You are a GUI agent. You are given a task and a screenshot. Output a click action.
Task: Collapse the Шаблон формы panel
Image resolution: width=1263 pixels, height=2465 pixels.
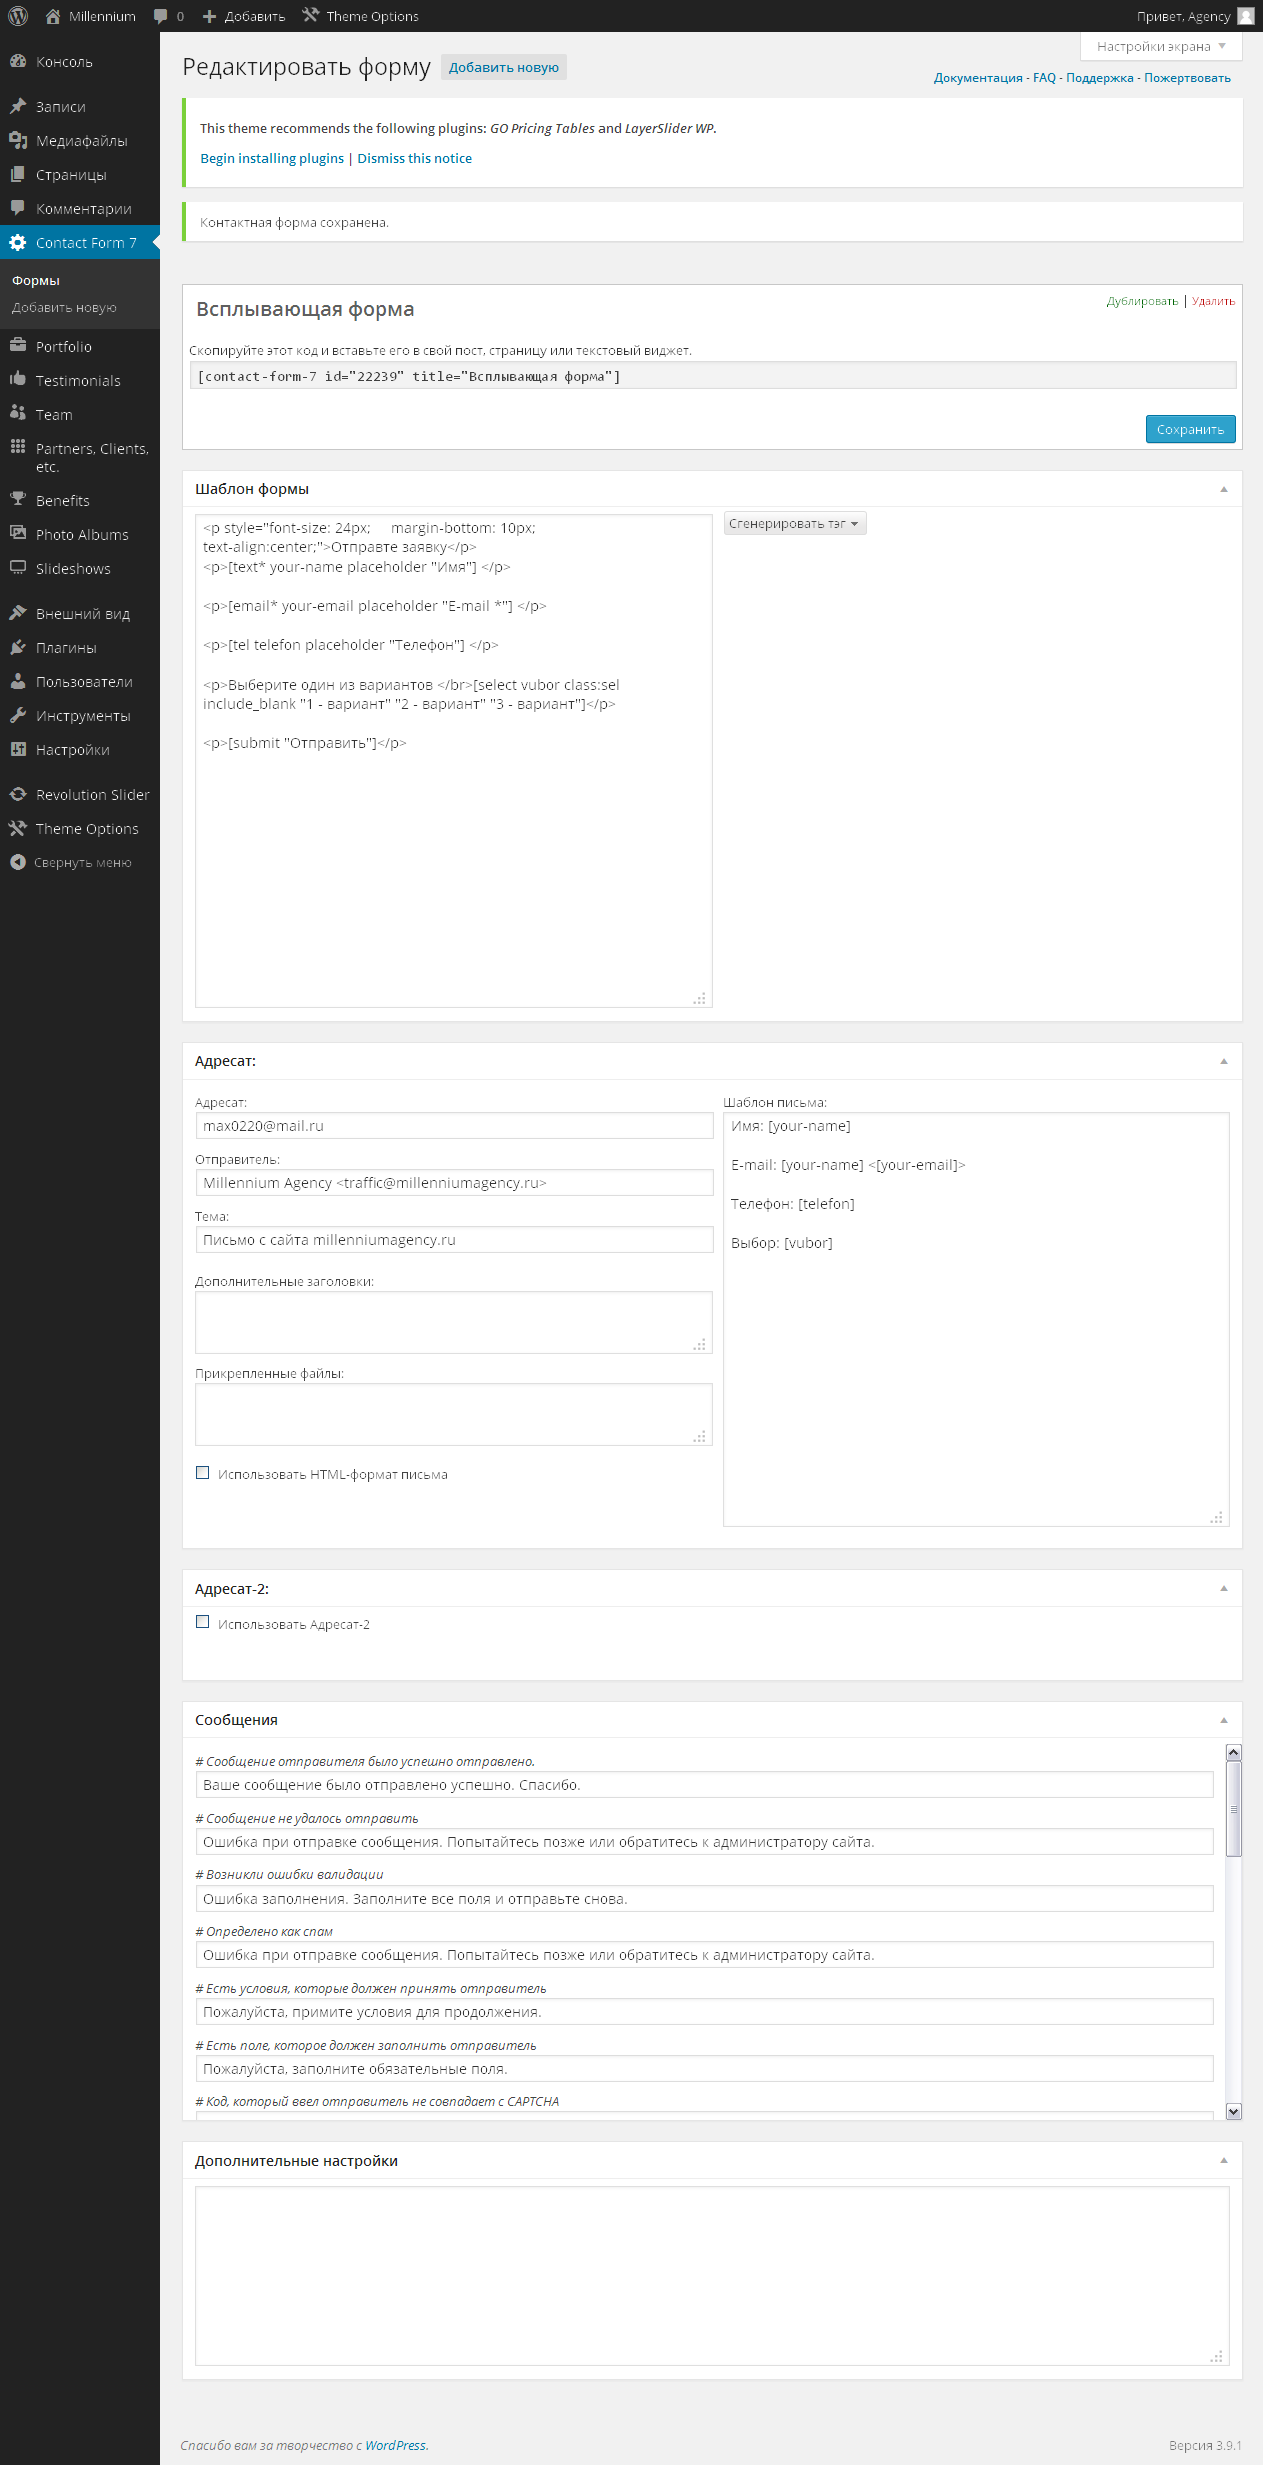pyautogui.click(x=1223, y=489)
